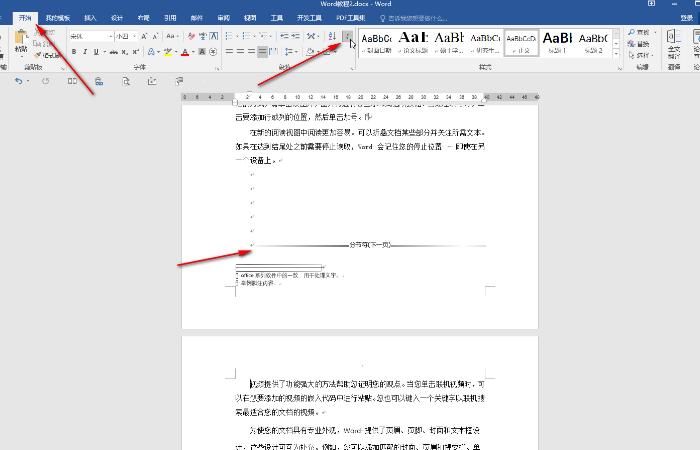Open the Font dialog launcher
This screenshot has height=450, width=700.
pos(217,68)
